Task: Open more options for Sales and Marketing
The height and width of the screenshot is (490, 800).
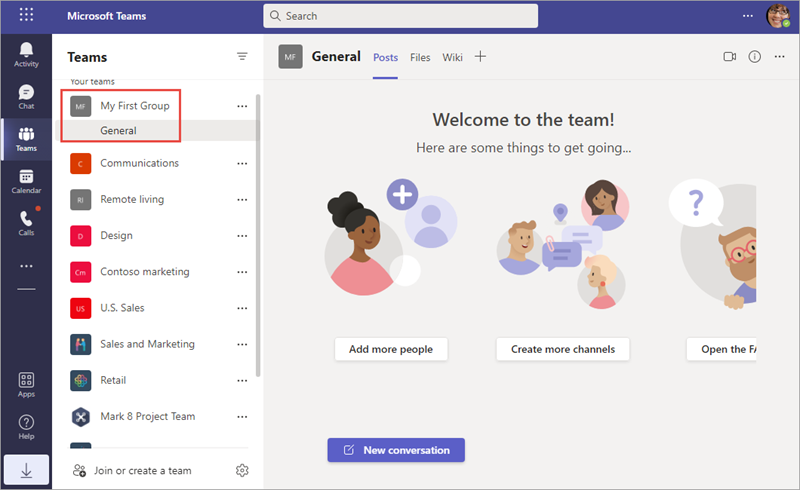Action: (x=242, y=345)
